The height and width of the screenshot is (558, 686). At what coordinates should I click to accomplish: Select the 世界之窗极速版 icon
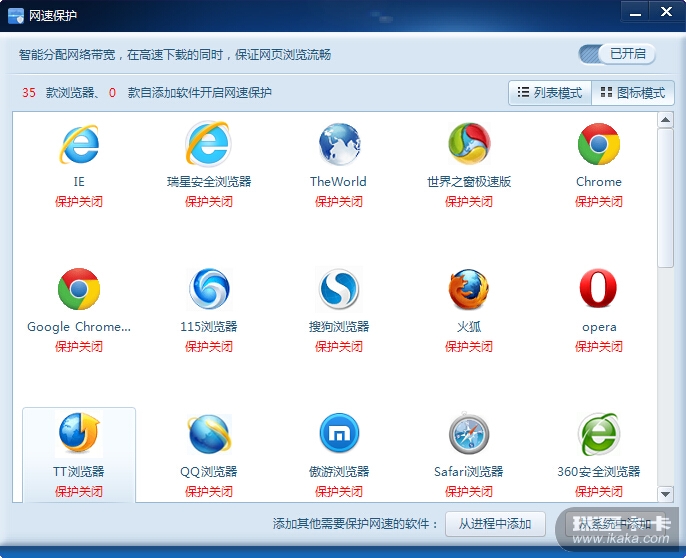coord(469,144)
